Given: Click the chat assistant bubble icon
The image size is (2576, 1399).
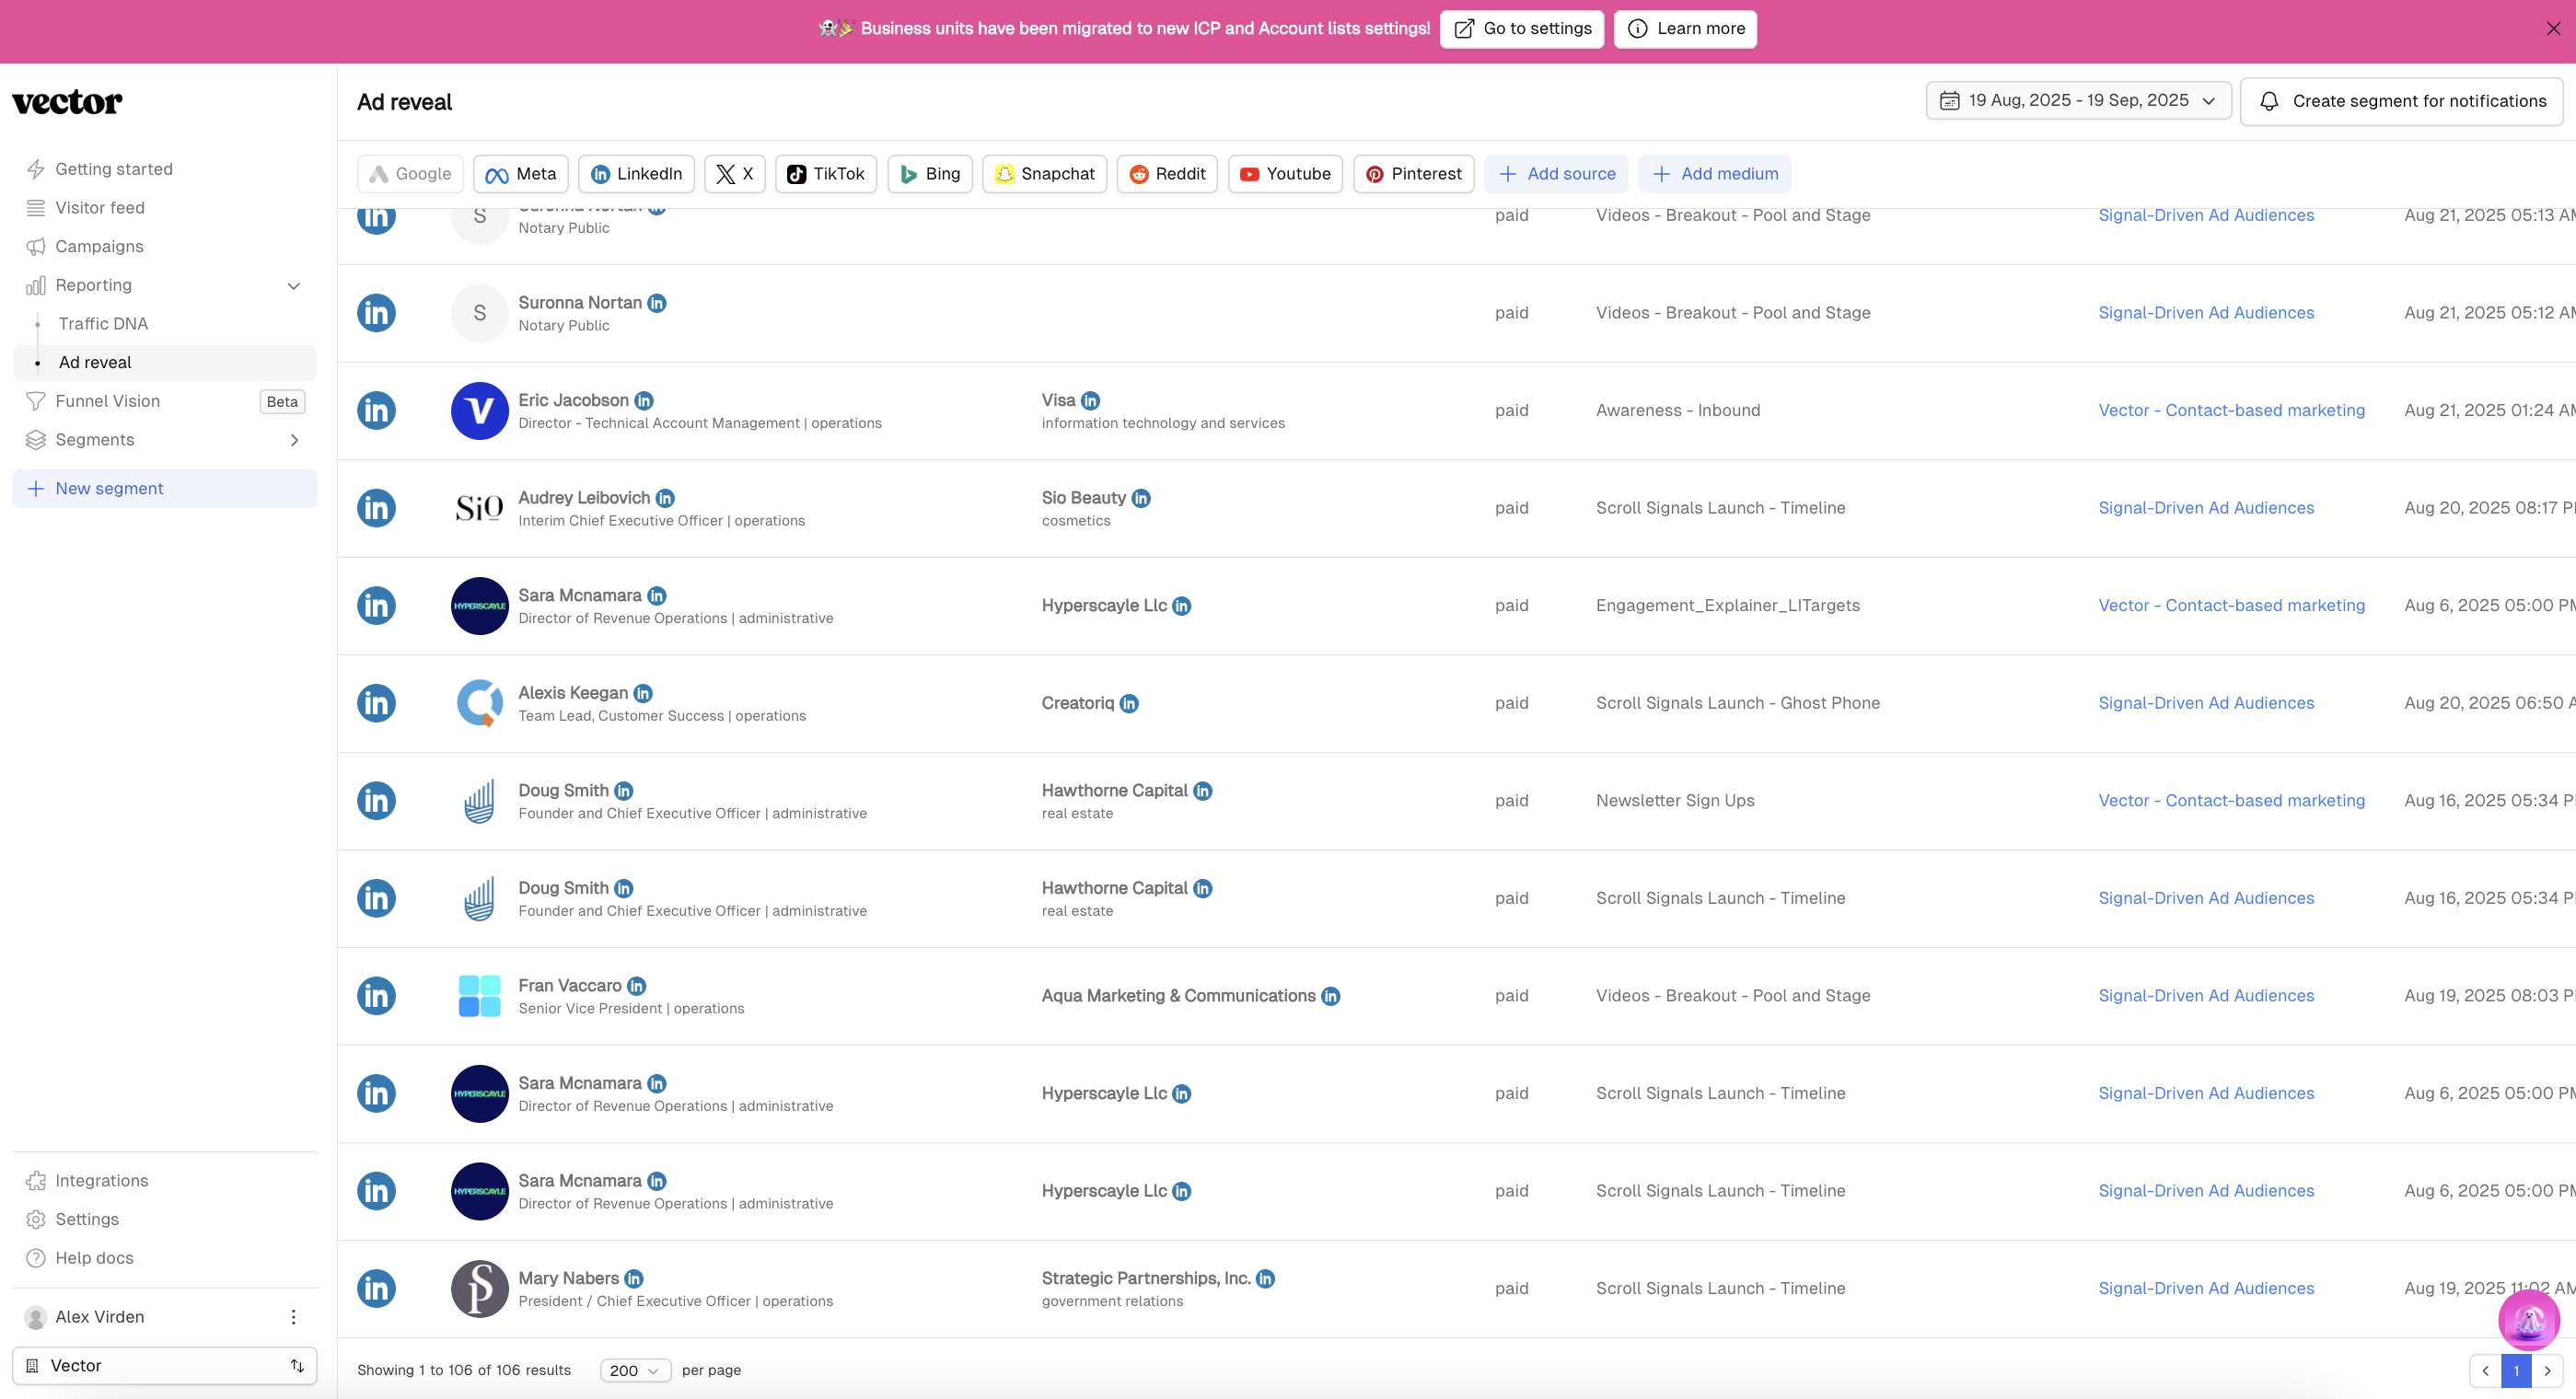Looking at the screenshot, I should coord(2528,1320).
